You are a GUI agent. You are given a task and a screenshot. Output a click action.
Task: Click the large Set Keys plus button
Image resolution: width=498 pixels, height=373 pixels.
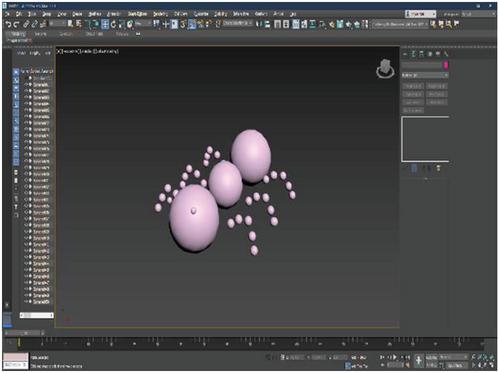(418, 361)
